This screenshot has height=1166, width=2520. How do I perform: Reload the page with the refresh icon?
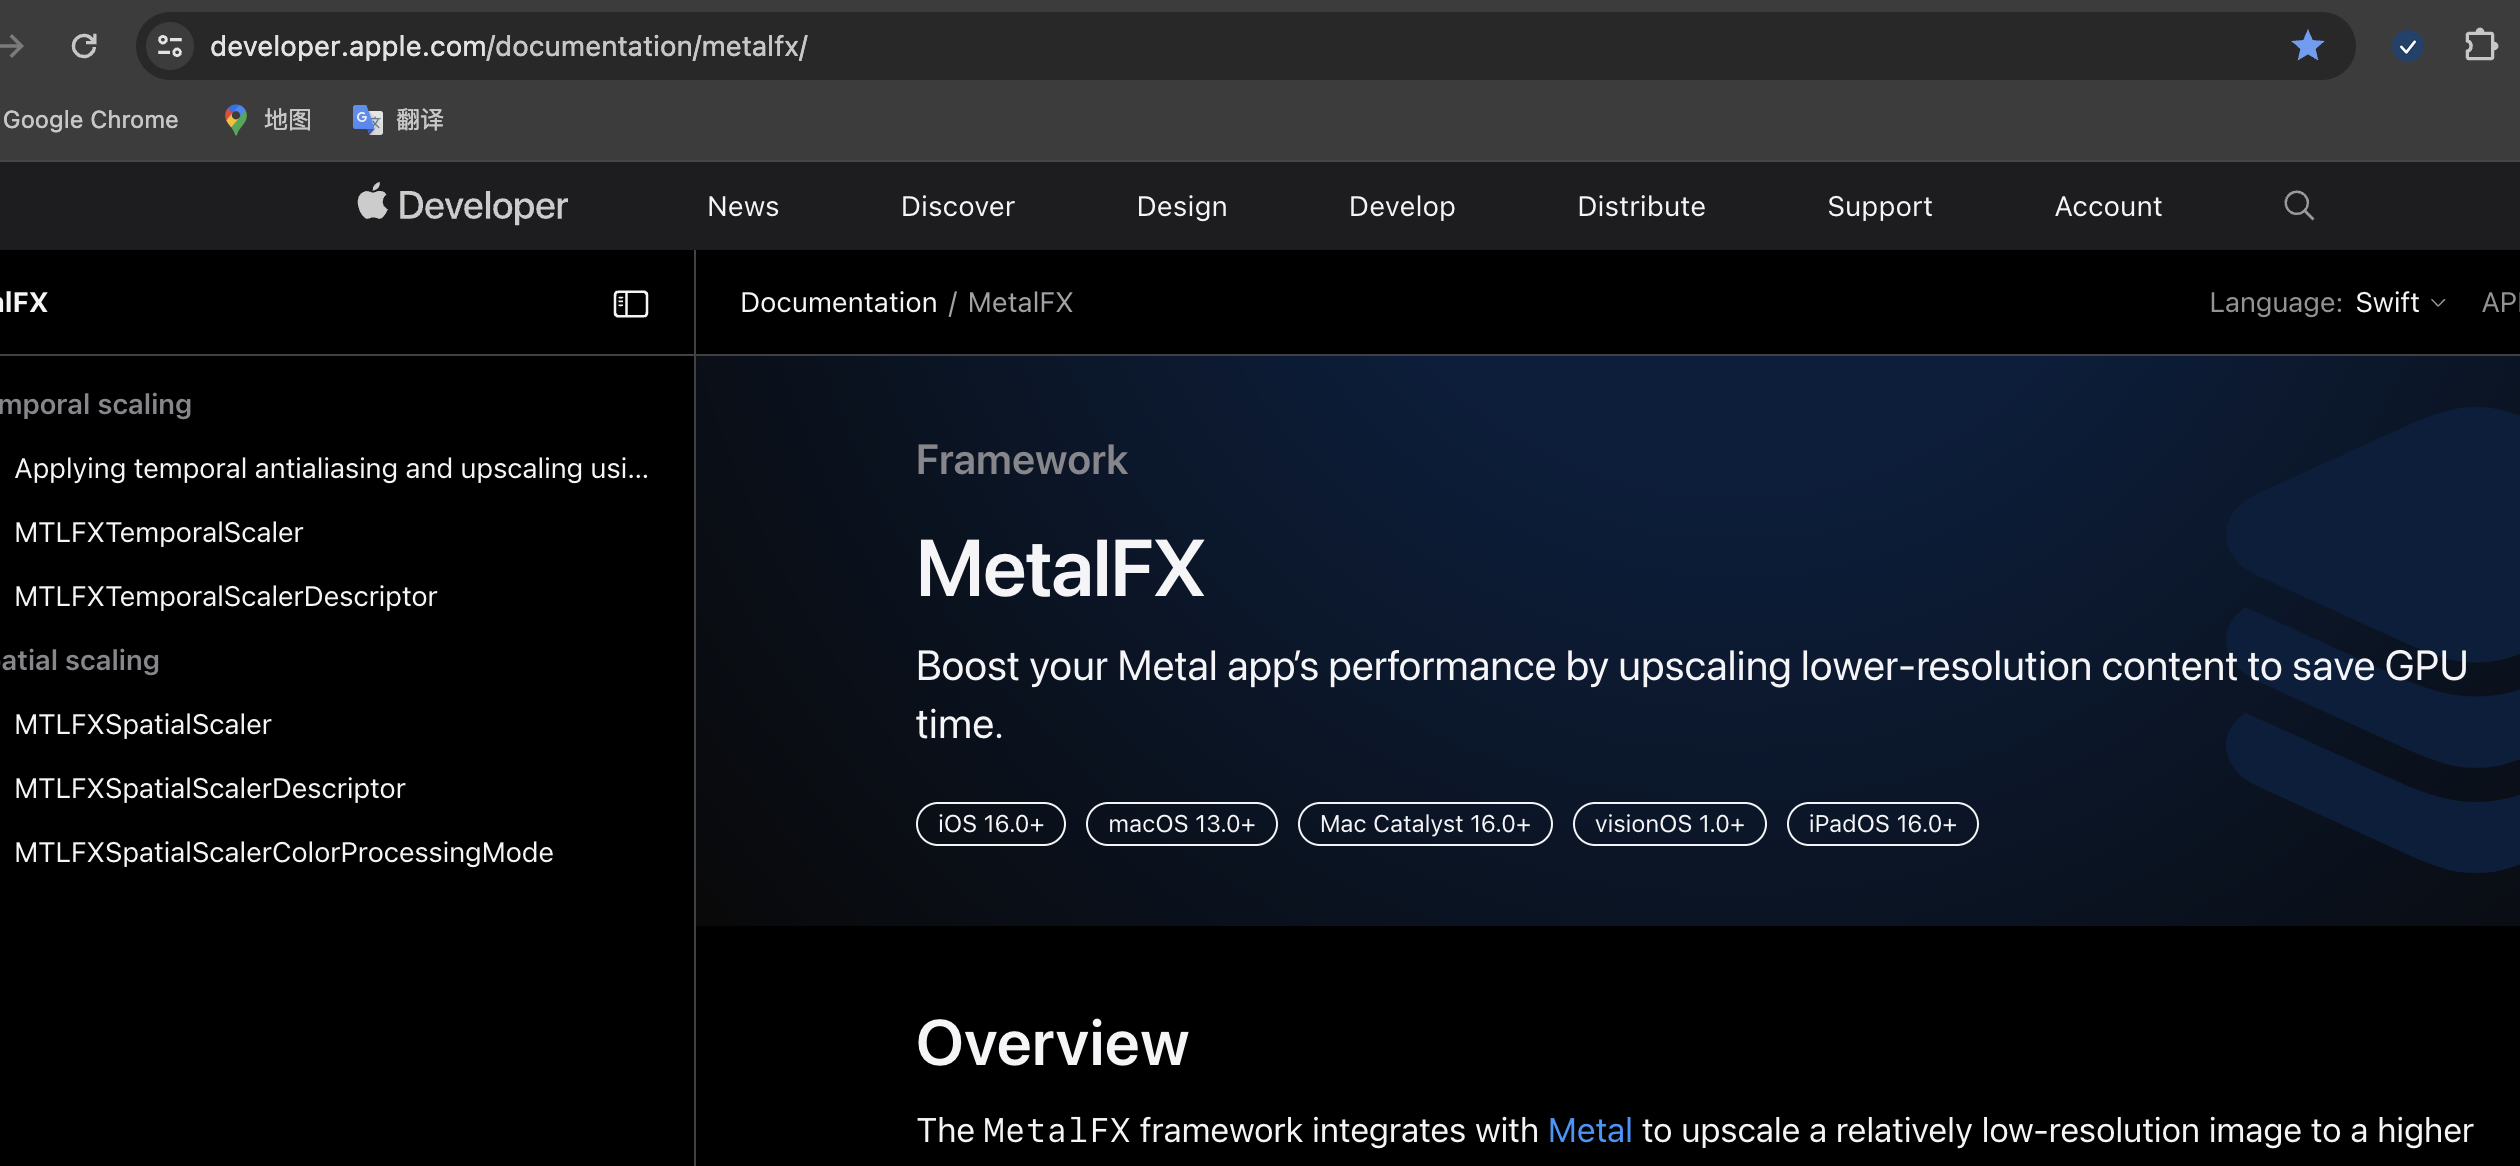click(x=84, y=46)
